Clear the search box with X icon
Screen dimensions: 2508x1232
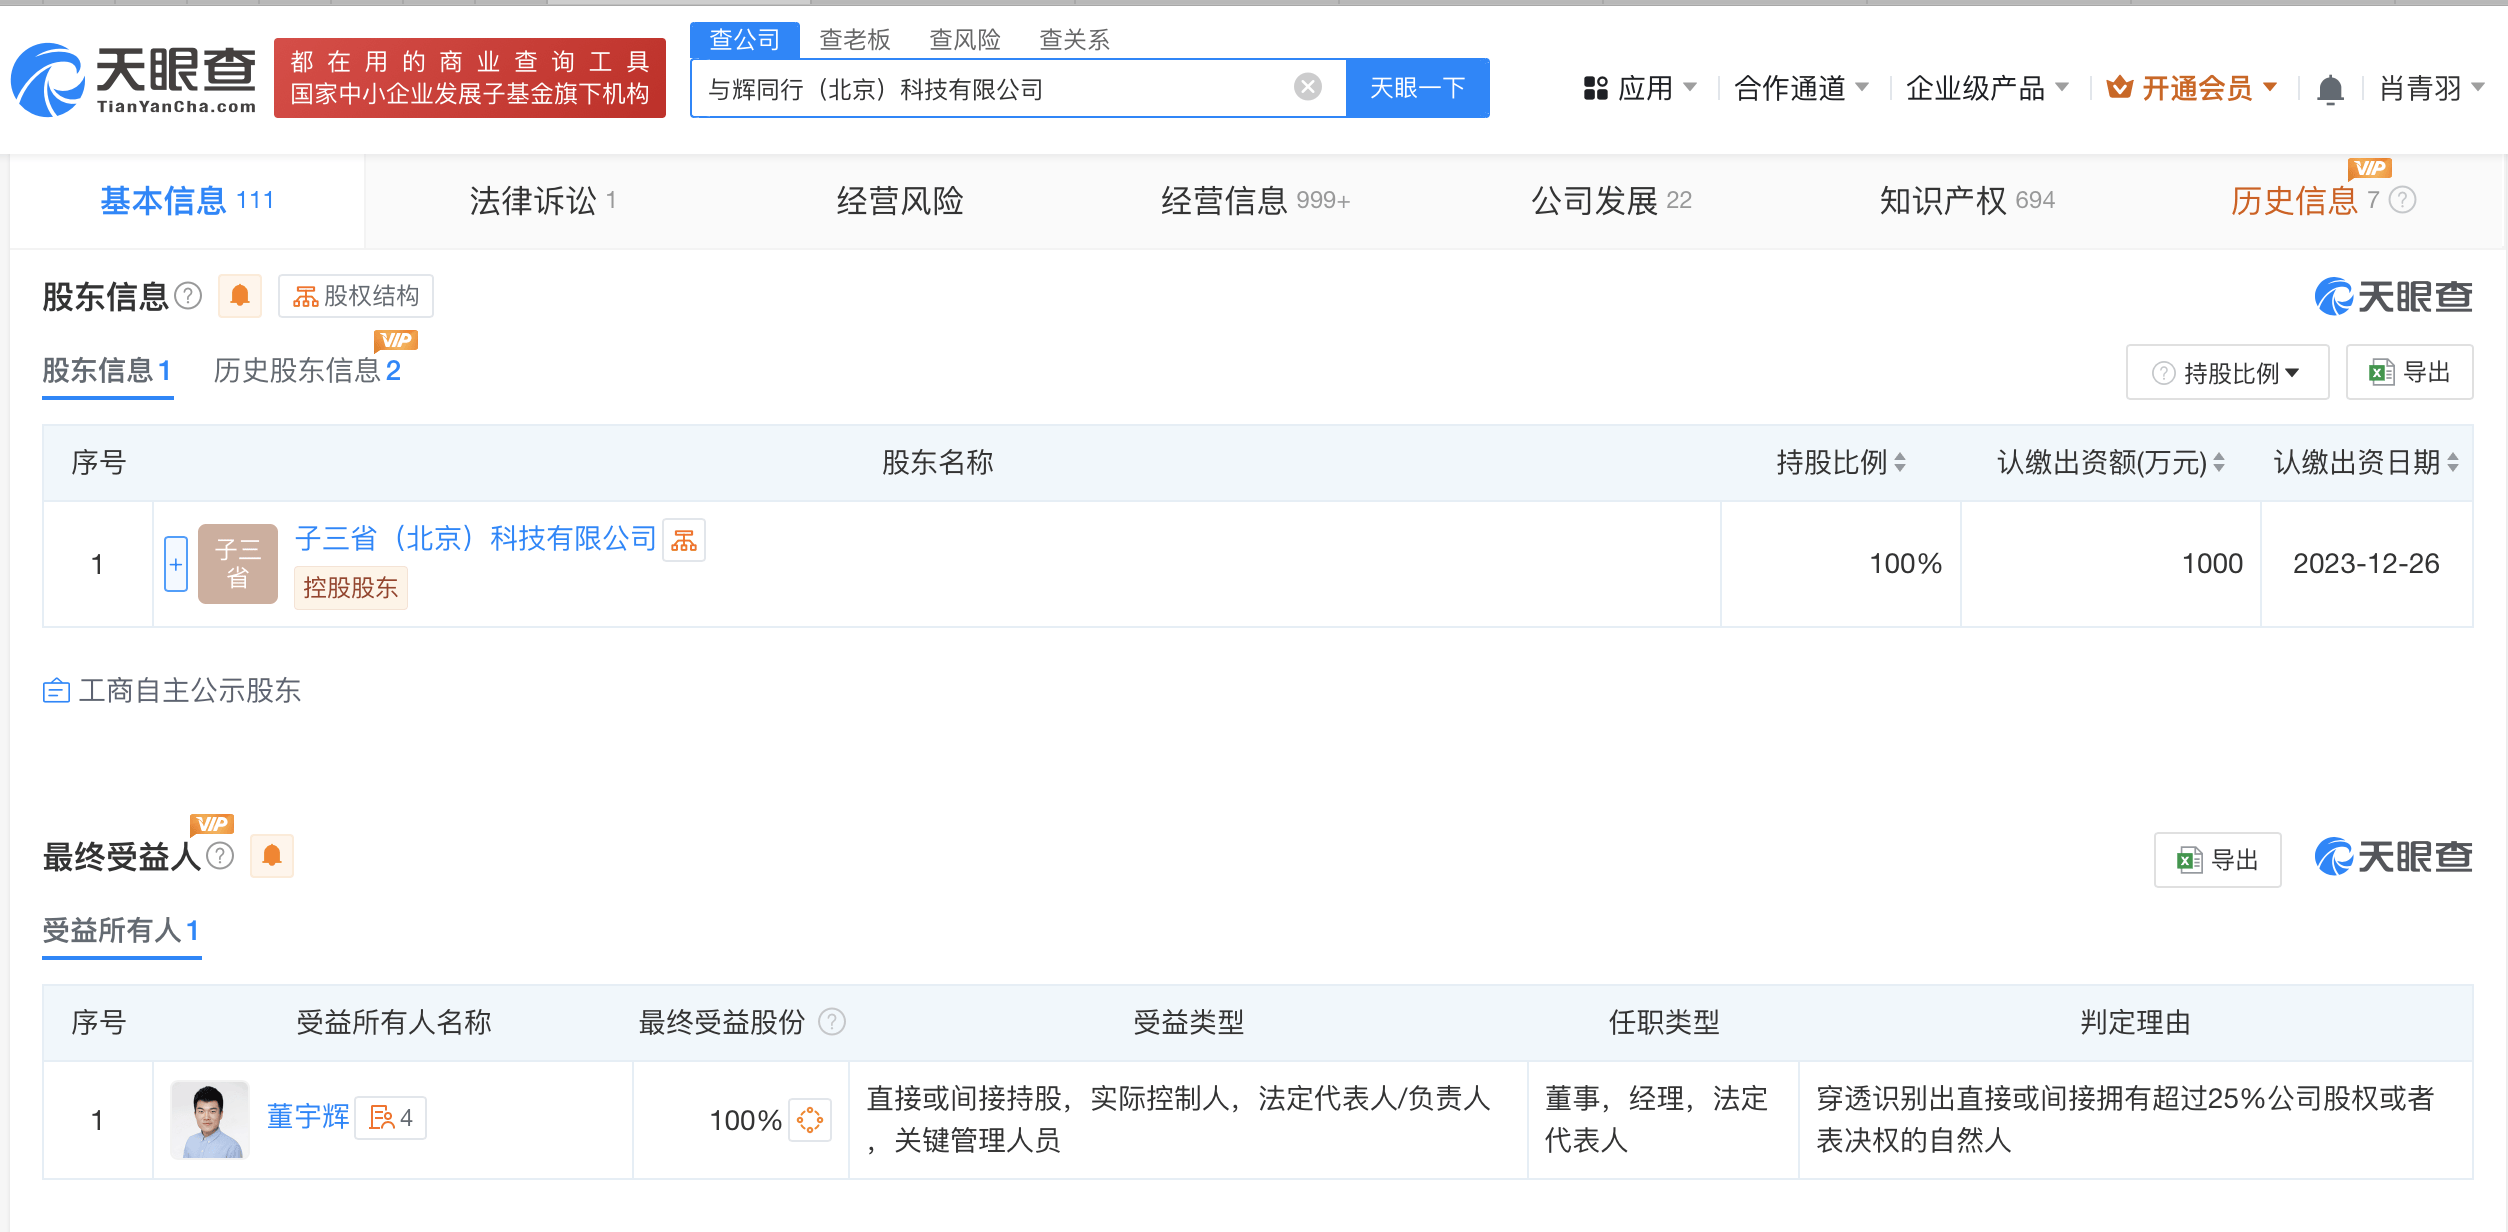(x=1307, y=87)
